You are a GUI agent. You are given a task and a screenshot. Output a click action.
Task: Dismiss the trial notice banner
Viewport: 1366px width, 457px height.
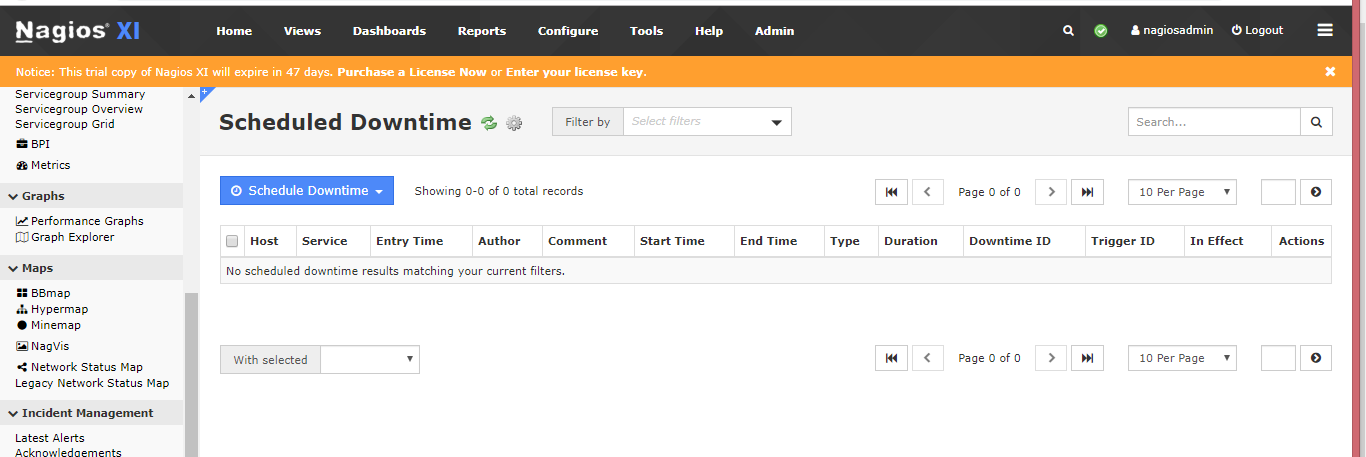tap(1330, 72)
